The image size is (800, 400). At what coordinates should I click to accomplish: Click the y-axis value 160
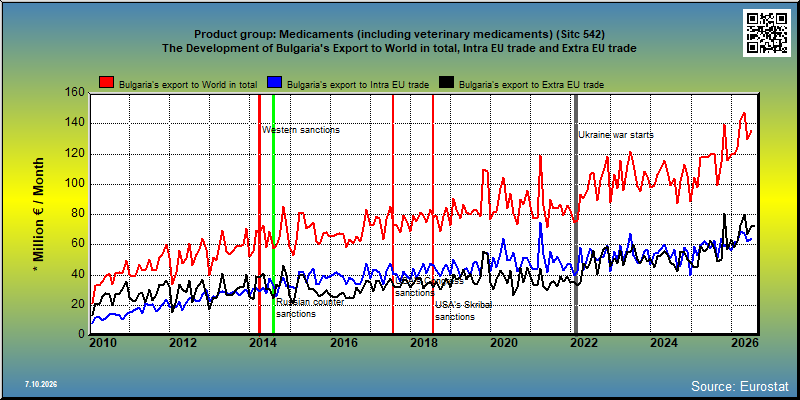pos(75,92)
